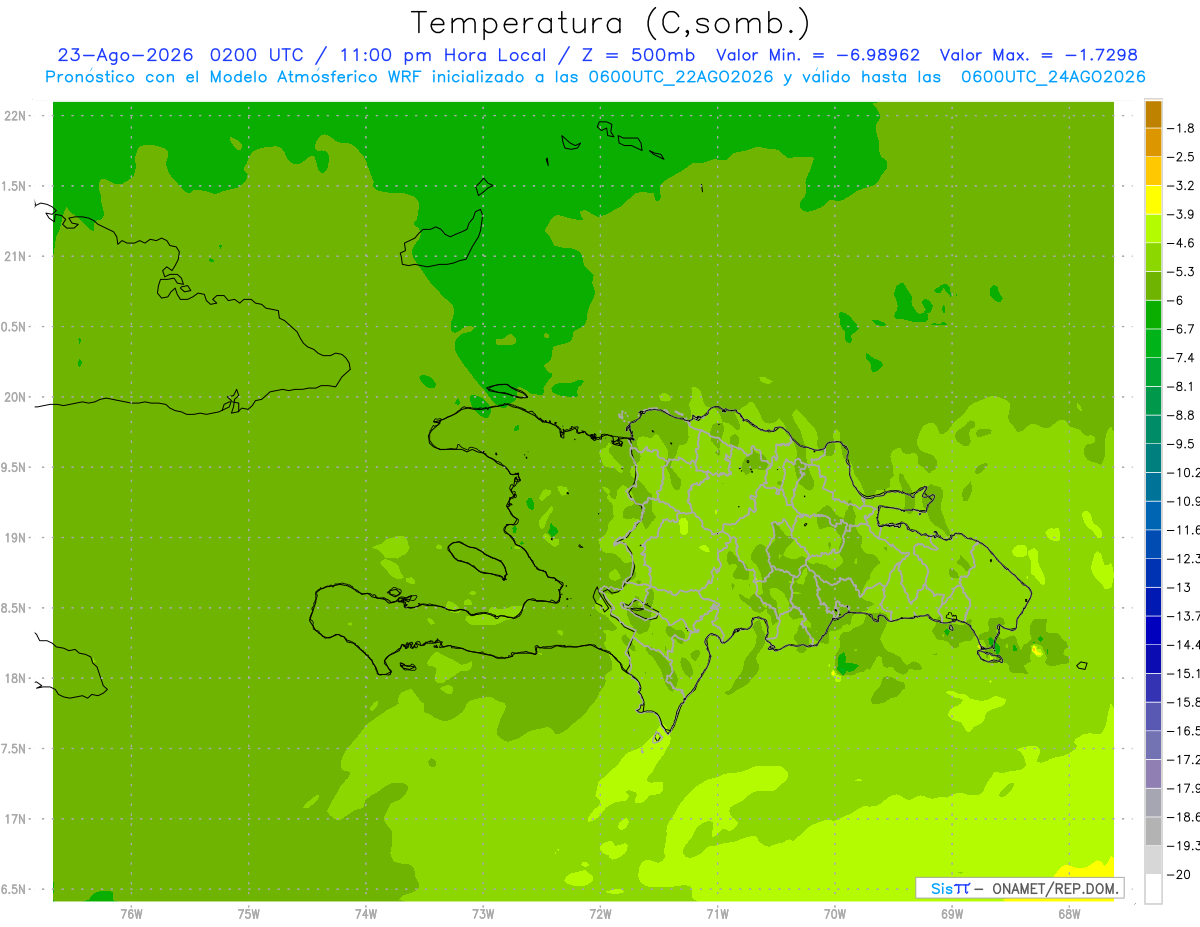The height and width of the screenshot is (927, 1200).
Task: Click the orange legend swatch between -1.8 and -2.5
Action: [1153, 142]
